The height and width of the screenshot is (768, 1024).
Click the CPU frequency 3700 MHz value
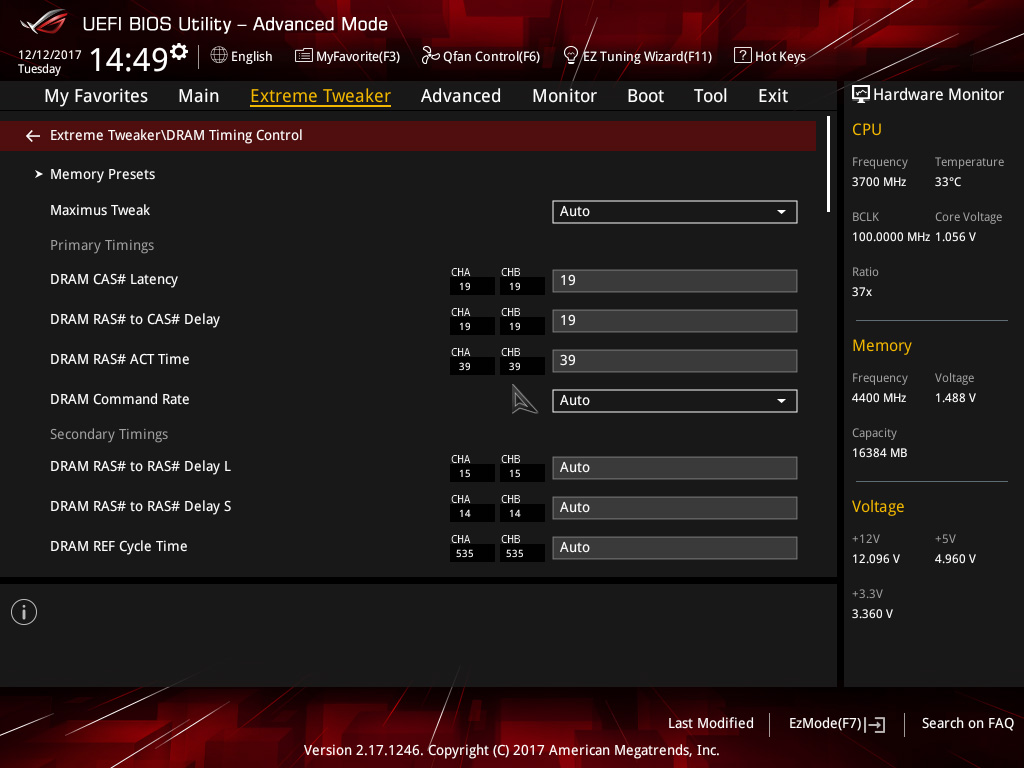click(x=878, y=182)
